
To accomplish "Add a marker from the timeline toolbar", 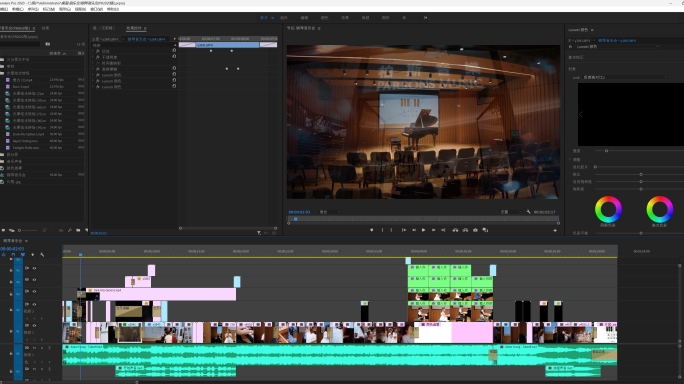I will pos(32,254).
